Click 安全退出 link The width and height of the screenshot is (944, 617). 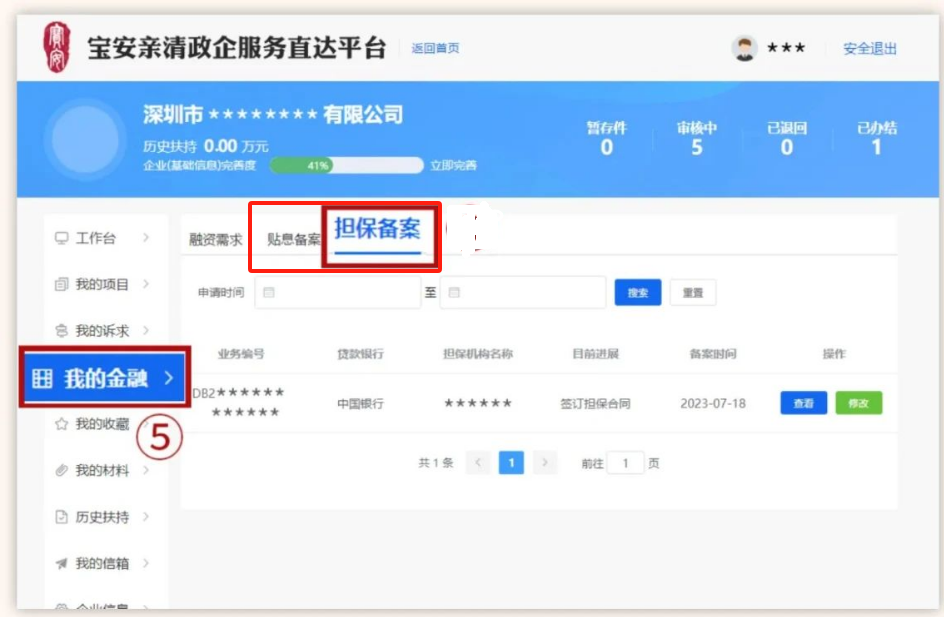point(869,49)
